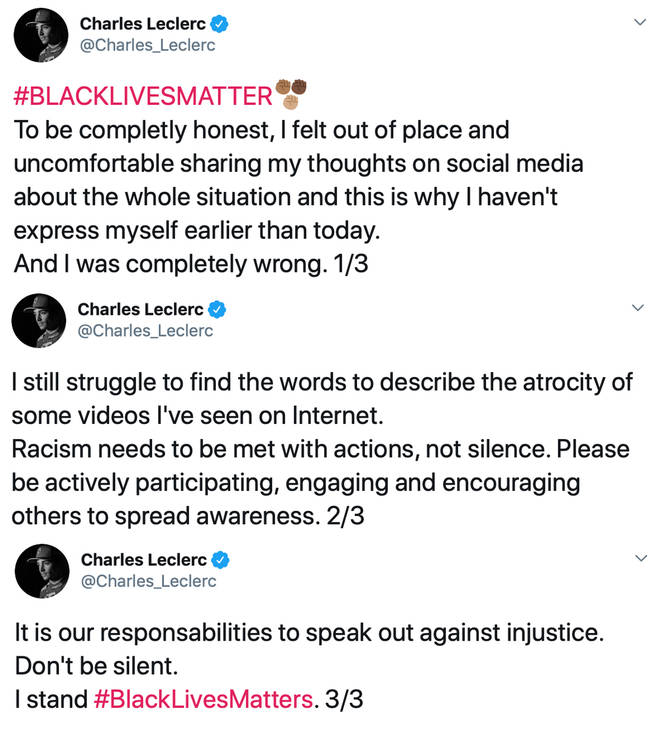Open the #BLACKLIVESMATTER hashtag link
This screenshot has width=660, height=729.
click(x=143, y=96)
